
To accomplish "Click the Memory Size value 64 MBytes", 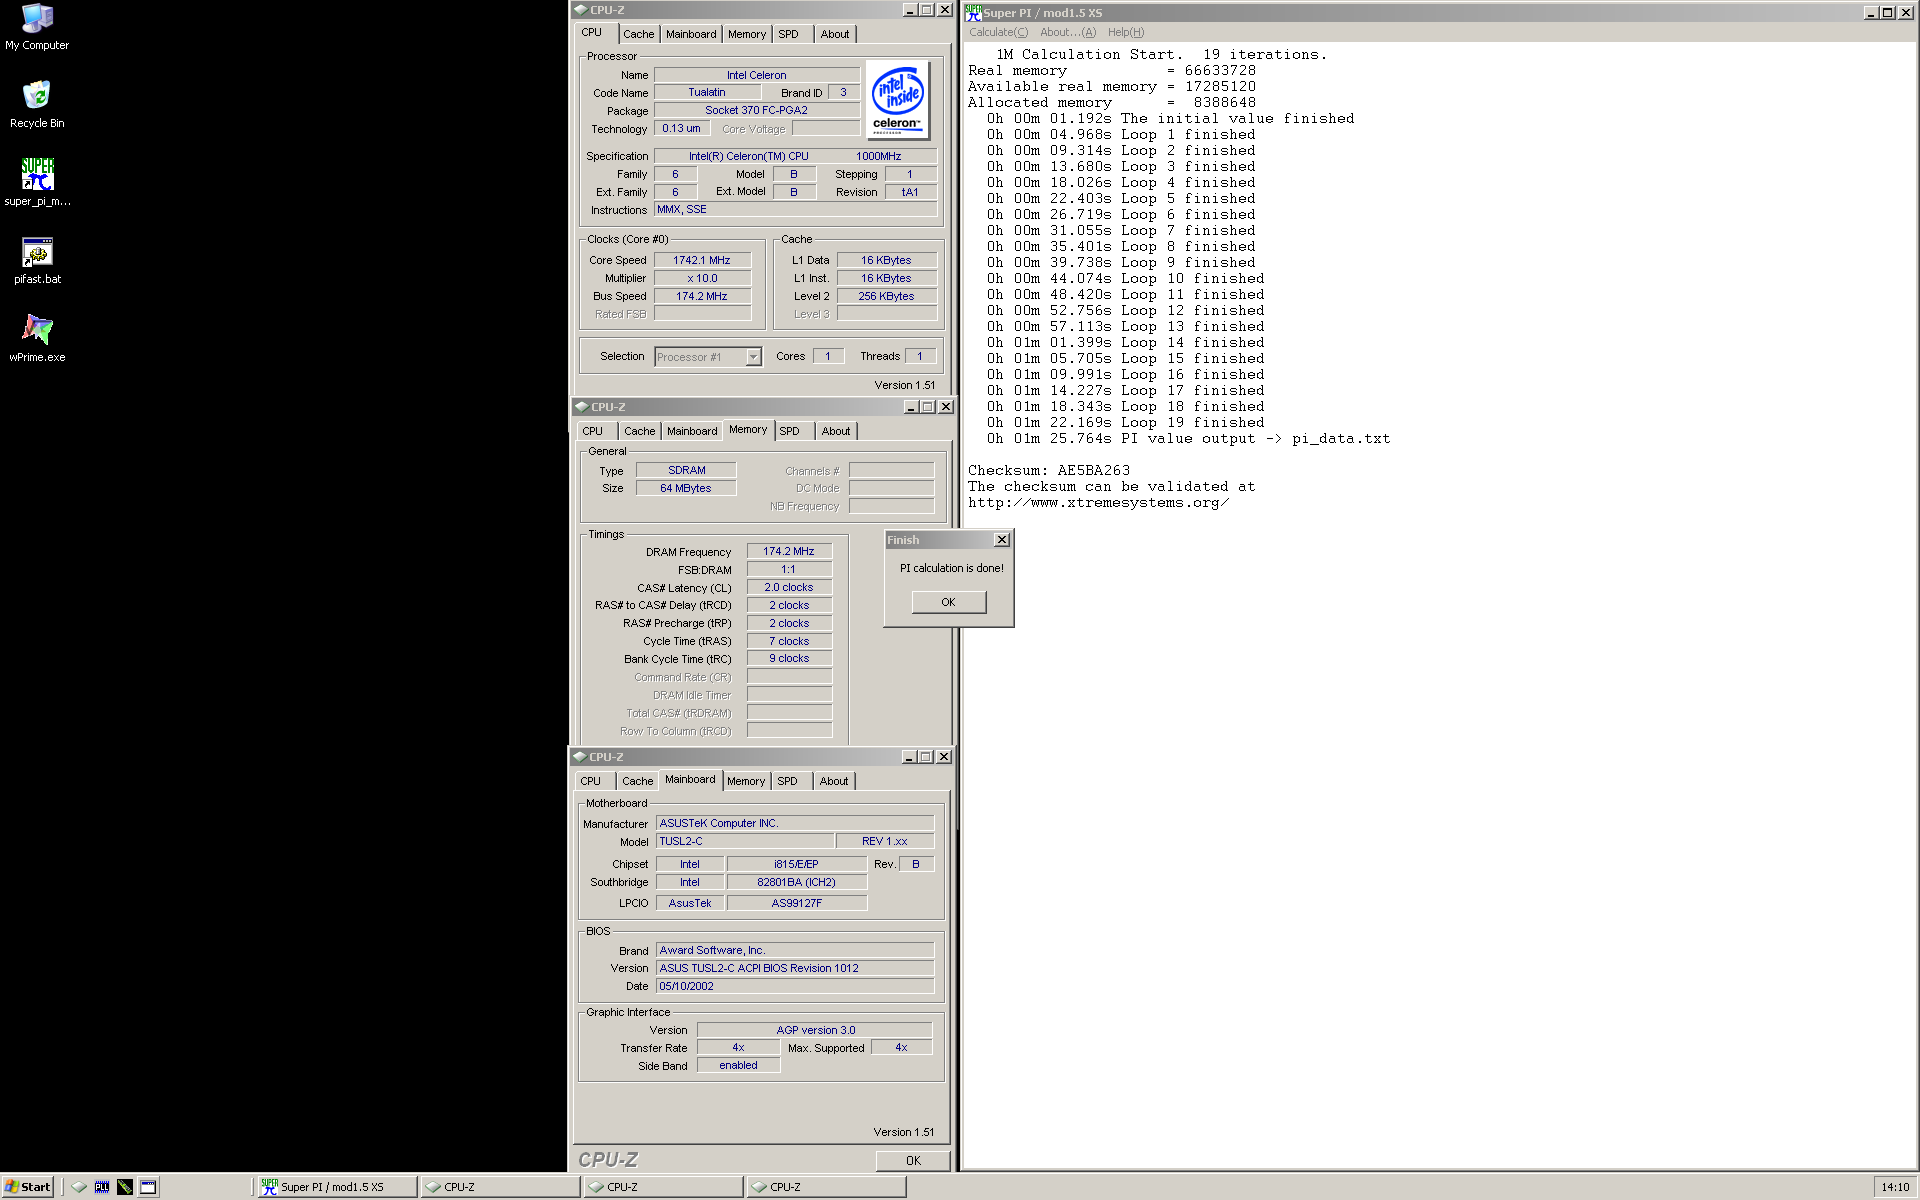I will [x=687, y=488].
